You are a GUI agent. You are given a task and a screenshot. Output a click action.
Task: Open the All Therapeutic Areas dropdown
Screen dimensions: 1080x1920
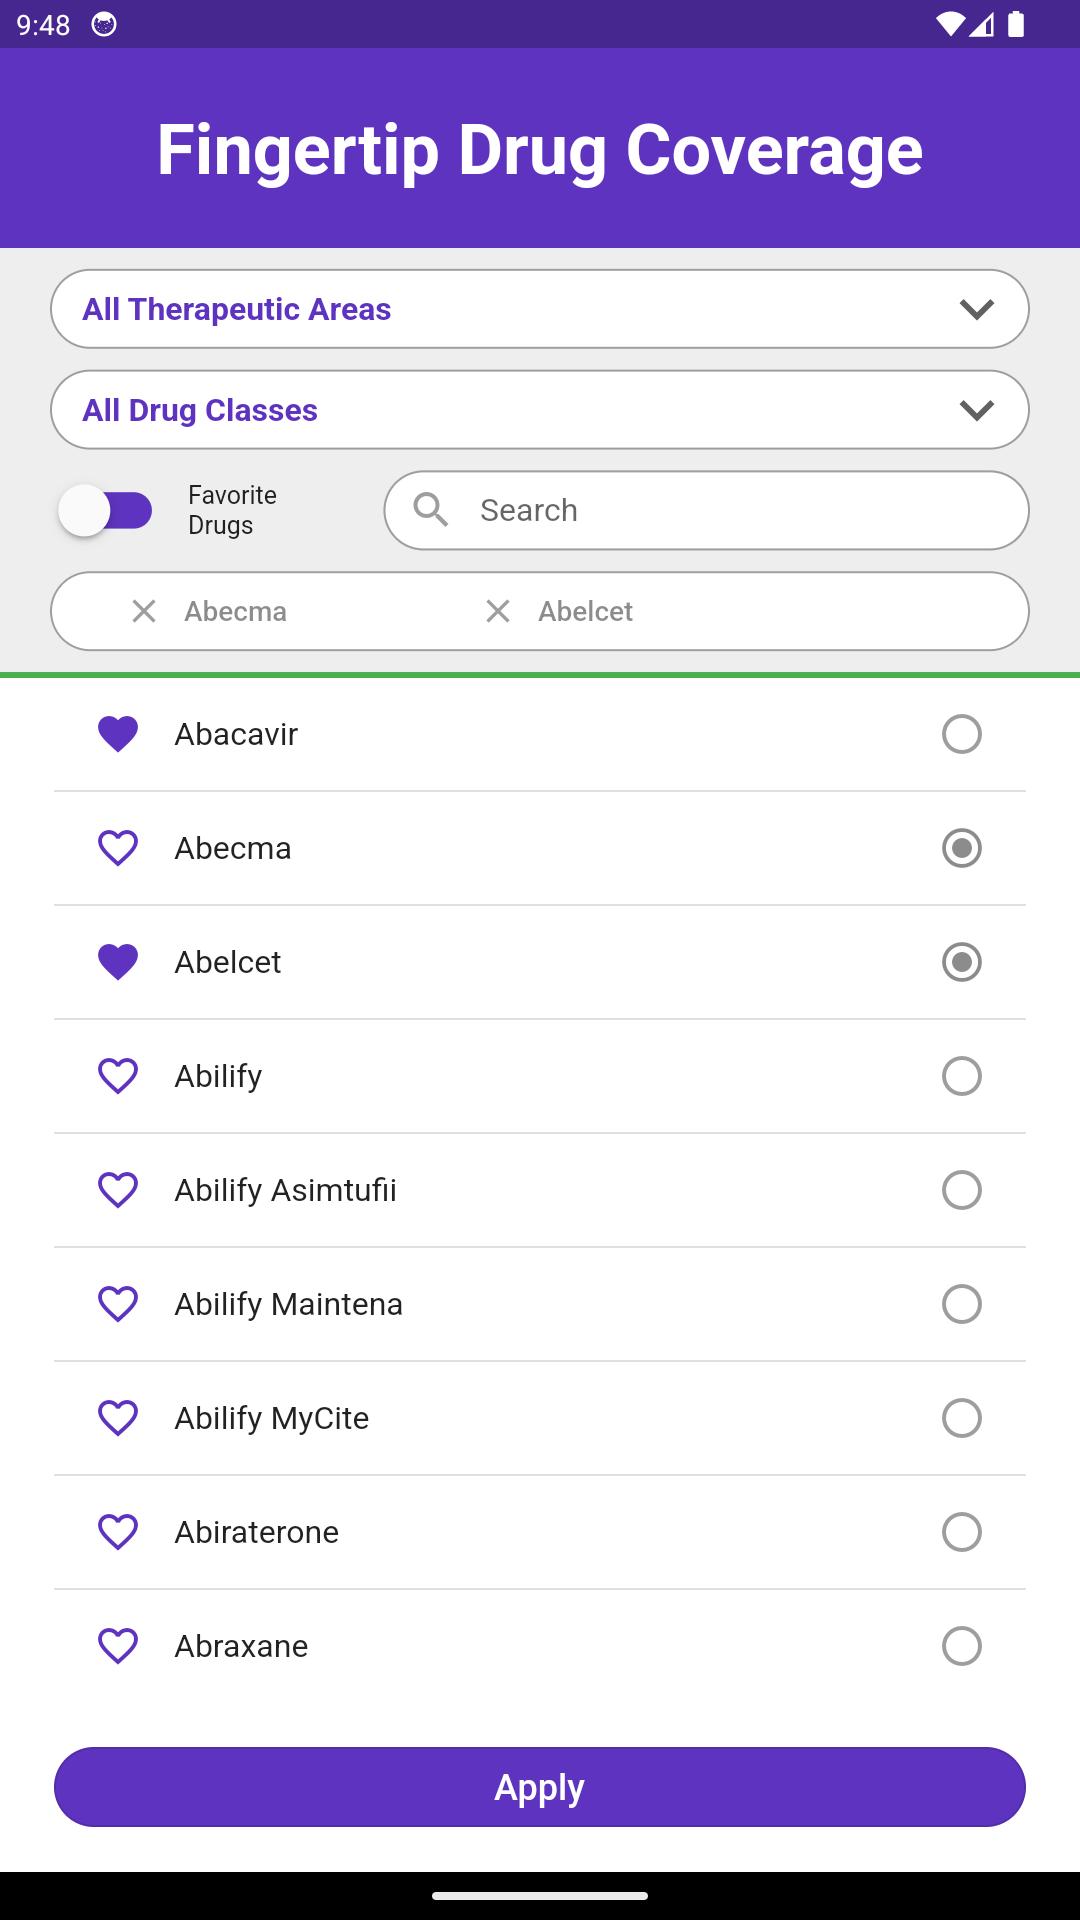[x=540, y=309]
